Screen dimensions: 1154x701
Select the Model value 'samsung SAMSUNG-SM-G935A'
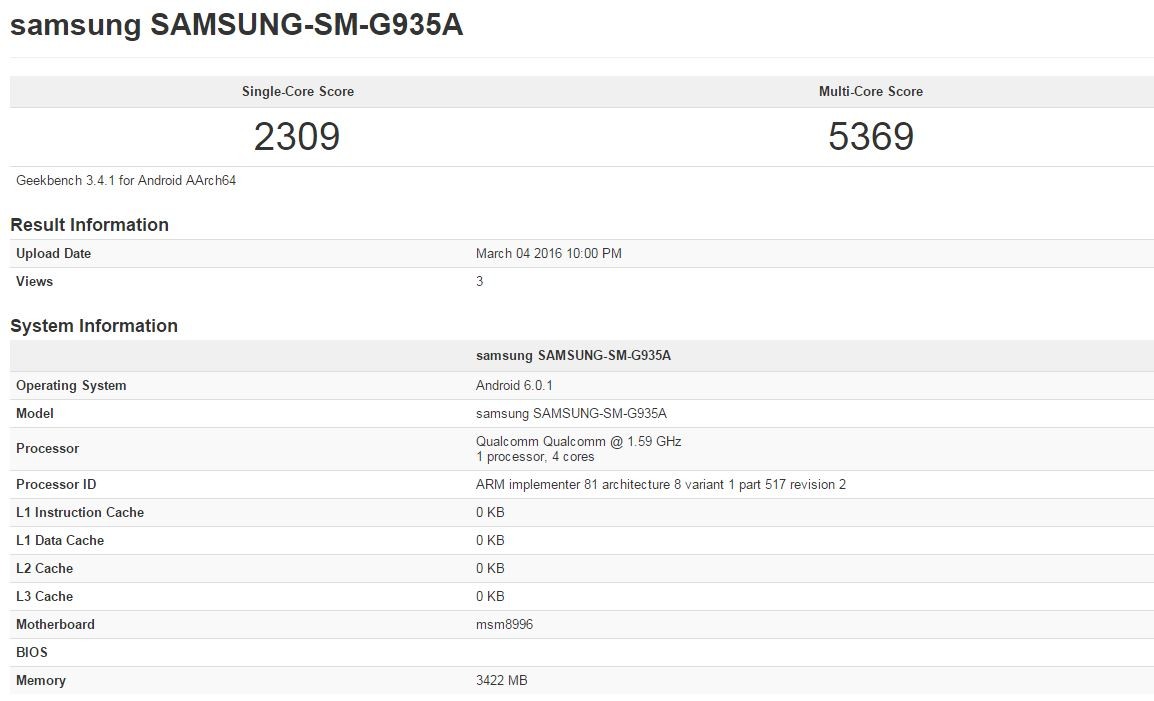571,413
